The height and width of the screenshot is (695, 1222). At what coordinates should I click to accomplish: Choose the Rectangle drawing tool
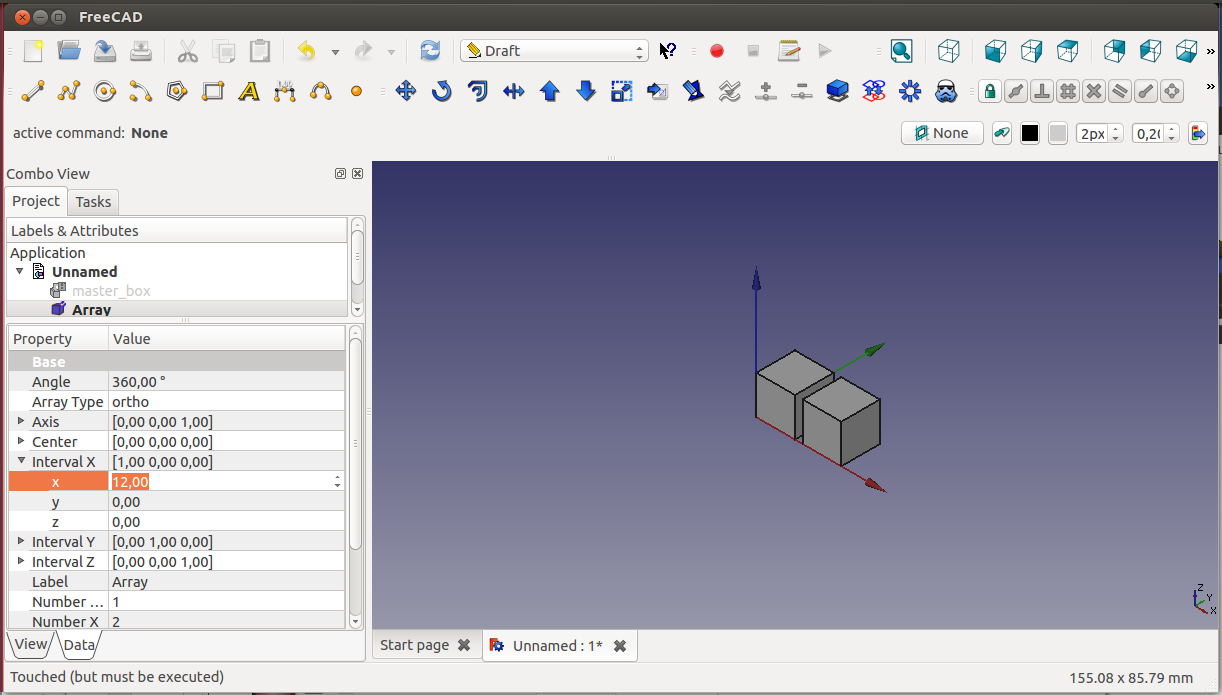tap(213, 92)
